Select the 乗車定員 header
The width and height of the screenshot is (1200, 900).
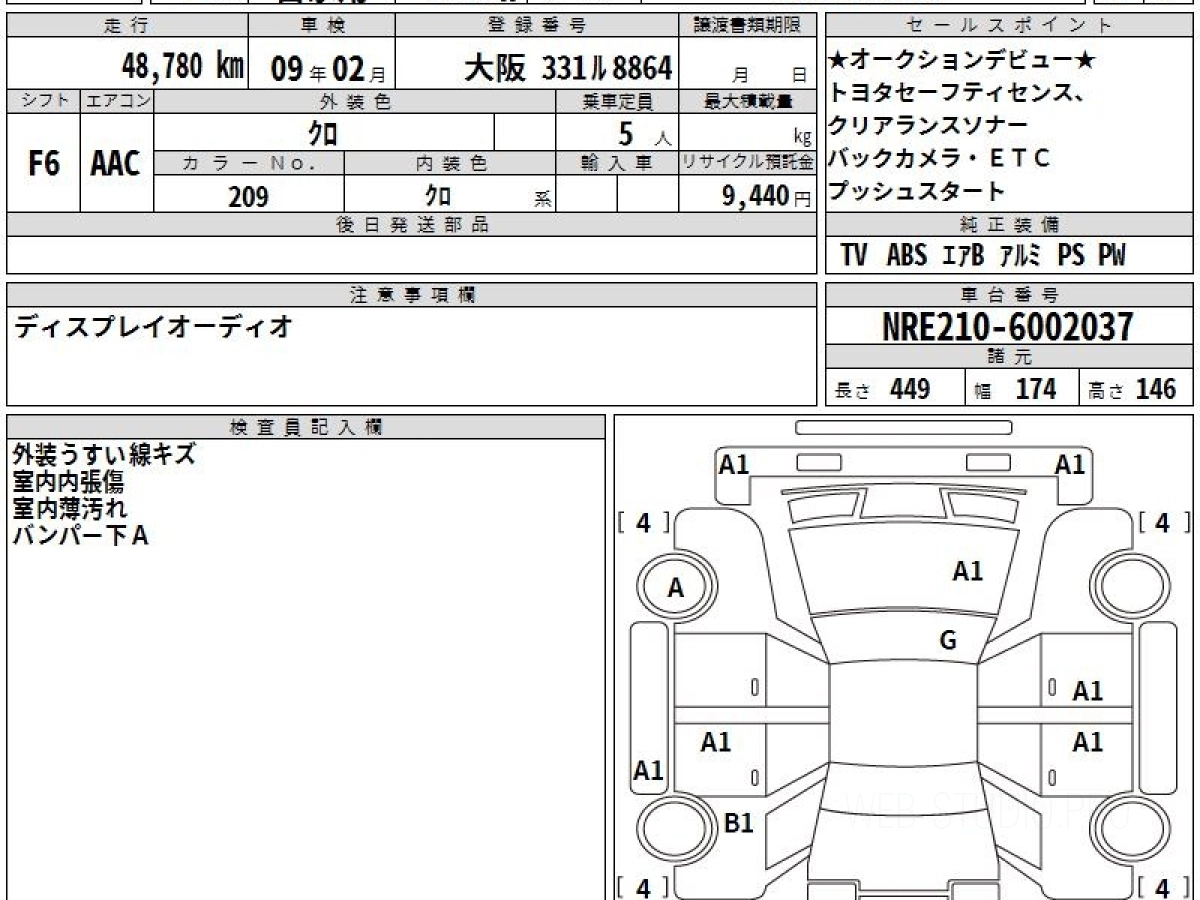point(617,101)
